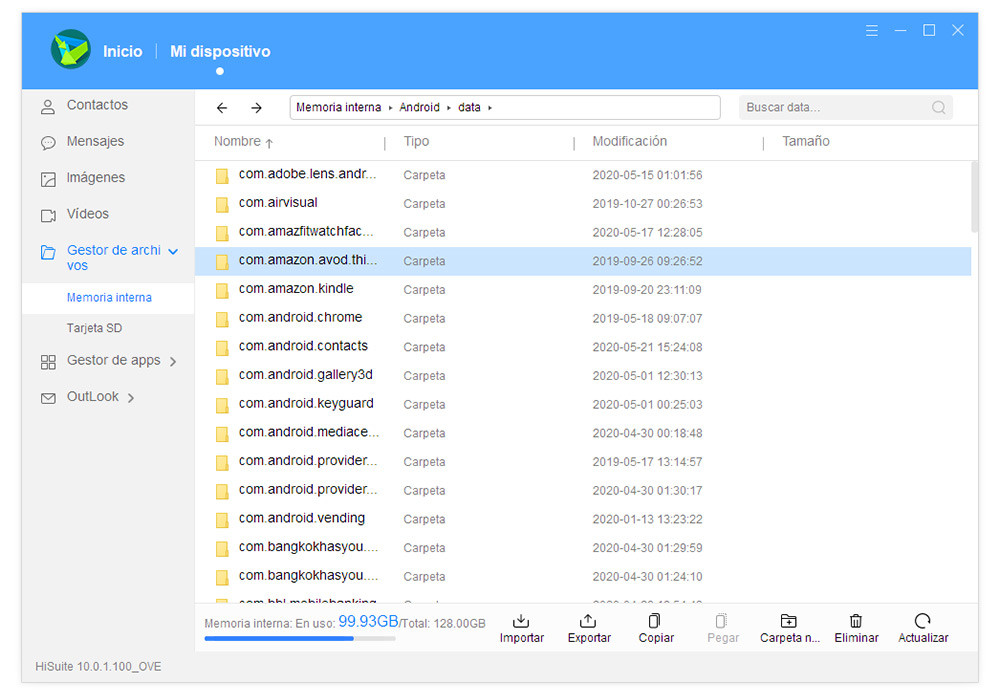The image size is (1000, 698).
Task: Open Imágenes from the sidebar
Action: pos(95,177)
